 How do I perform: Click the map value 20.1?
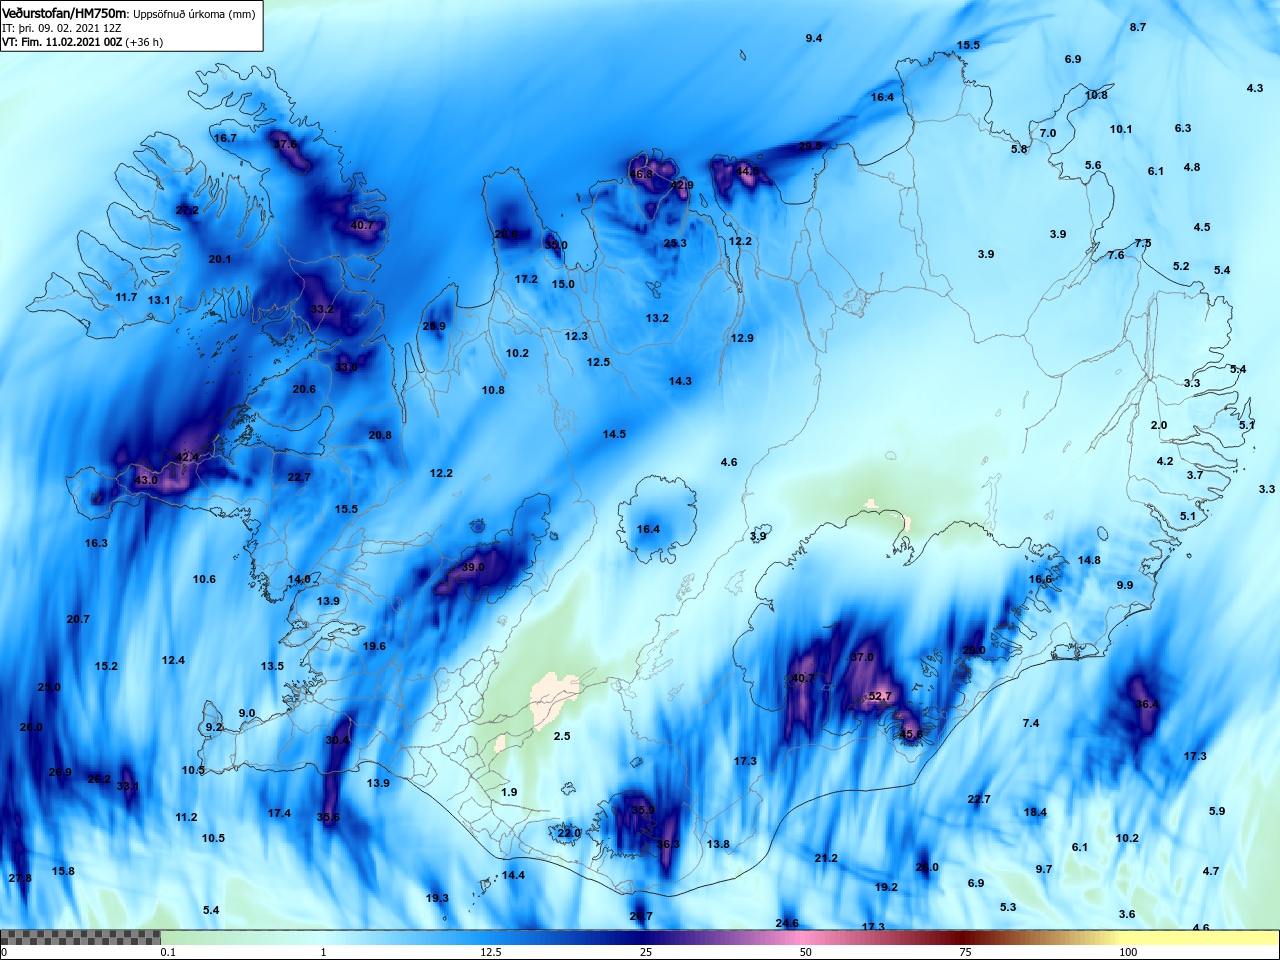(x=220, y=259)
